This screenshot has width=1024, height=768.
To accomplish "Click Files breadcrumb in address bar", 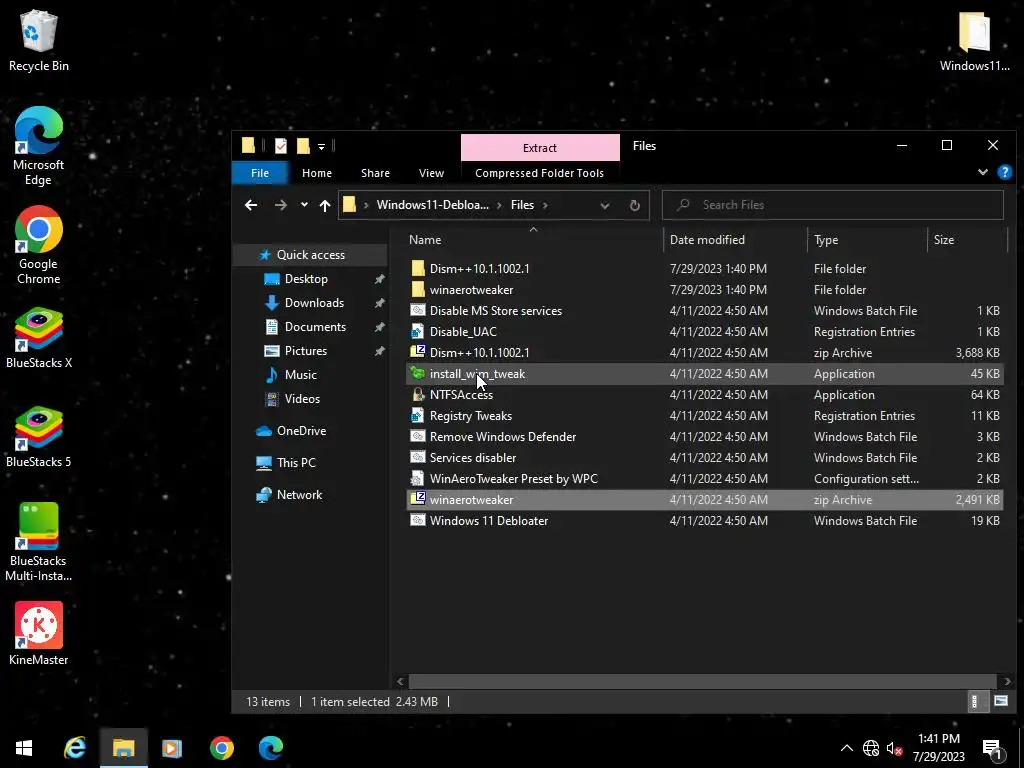I will [522, 205].
